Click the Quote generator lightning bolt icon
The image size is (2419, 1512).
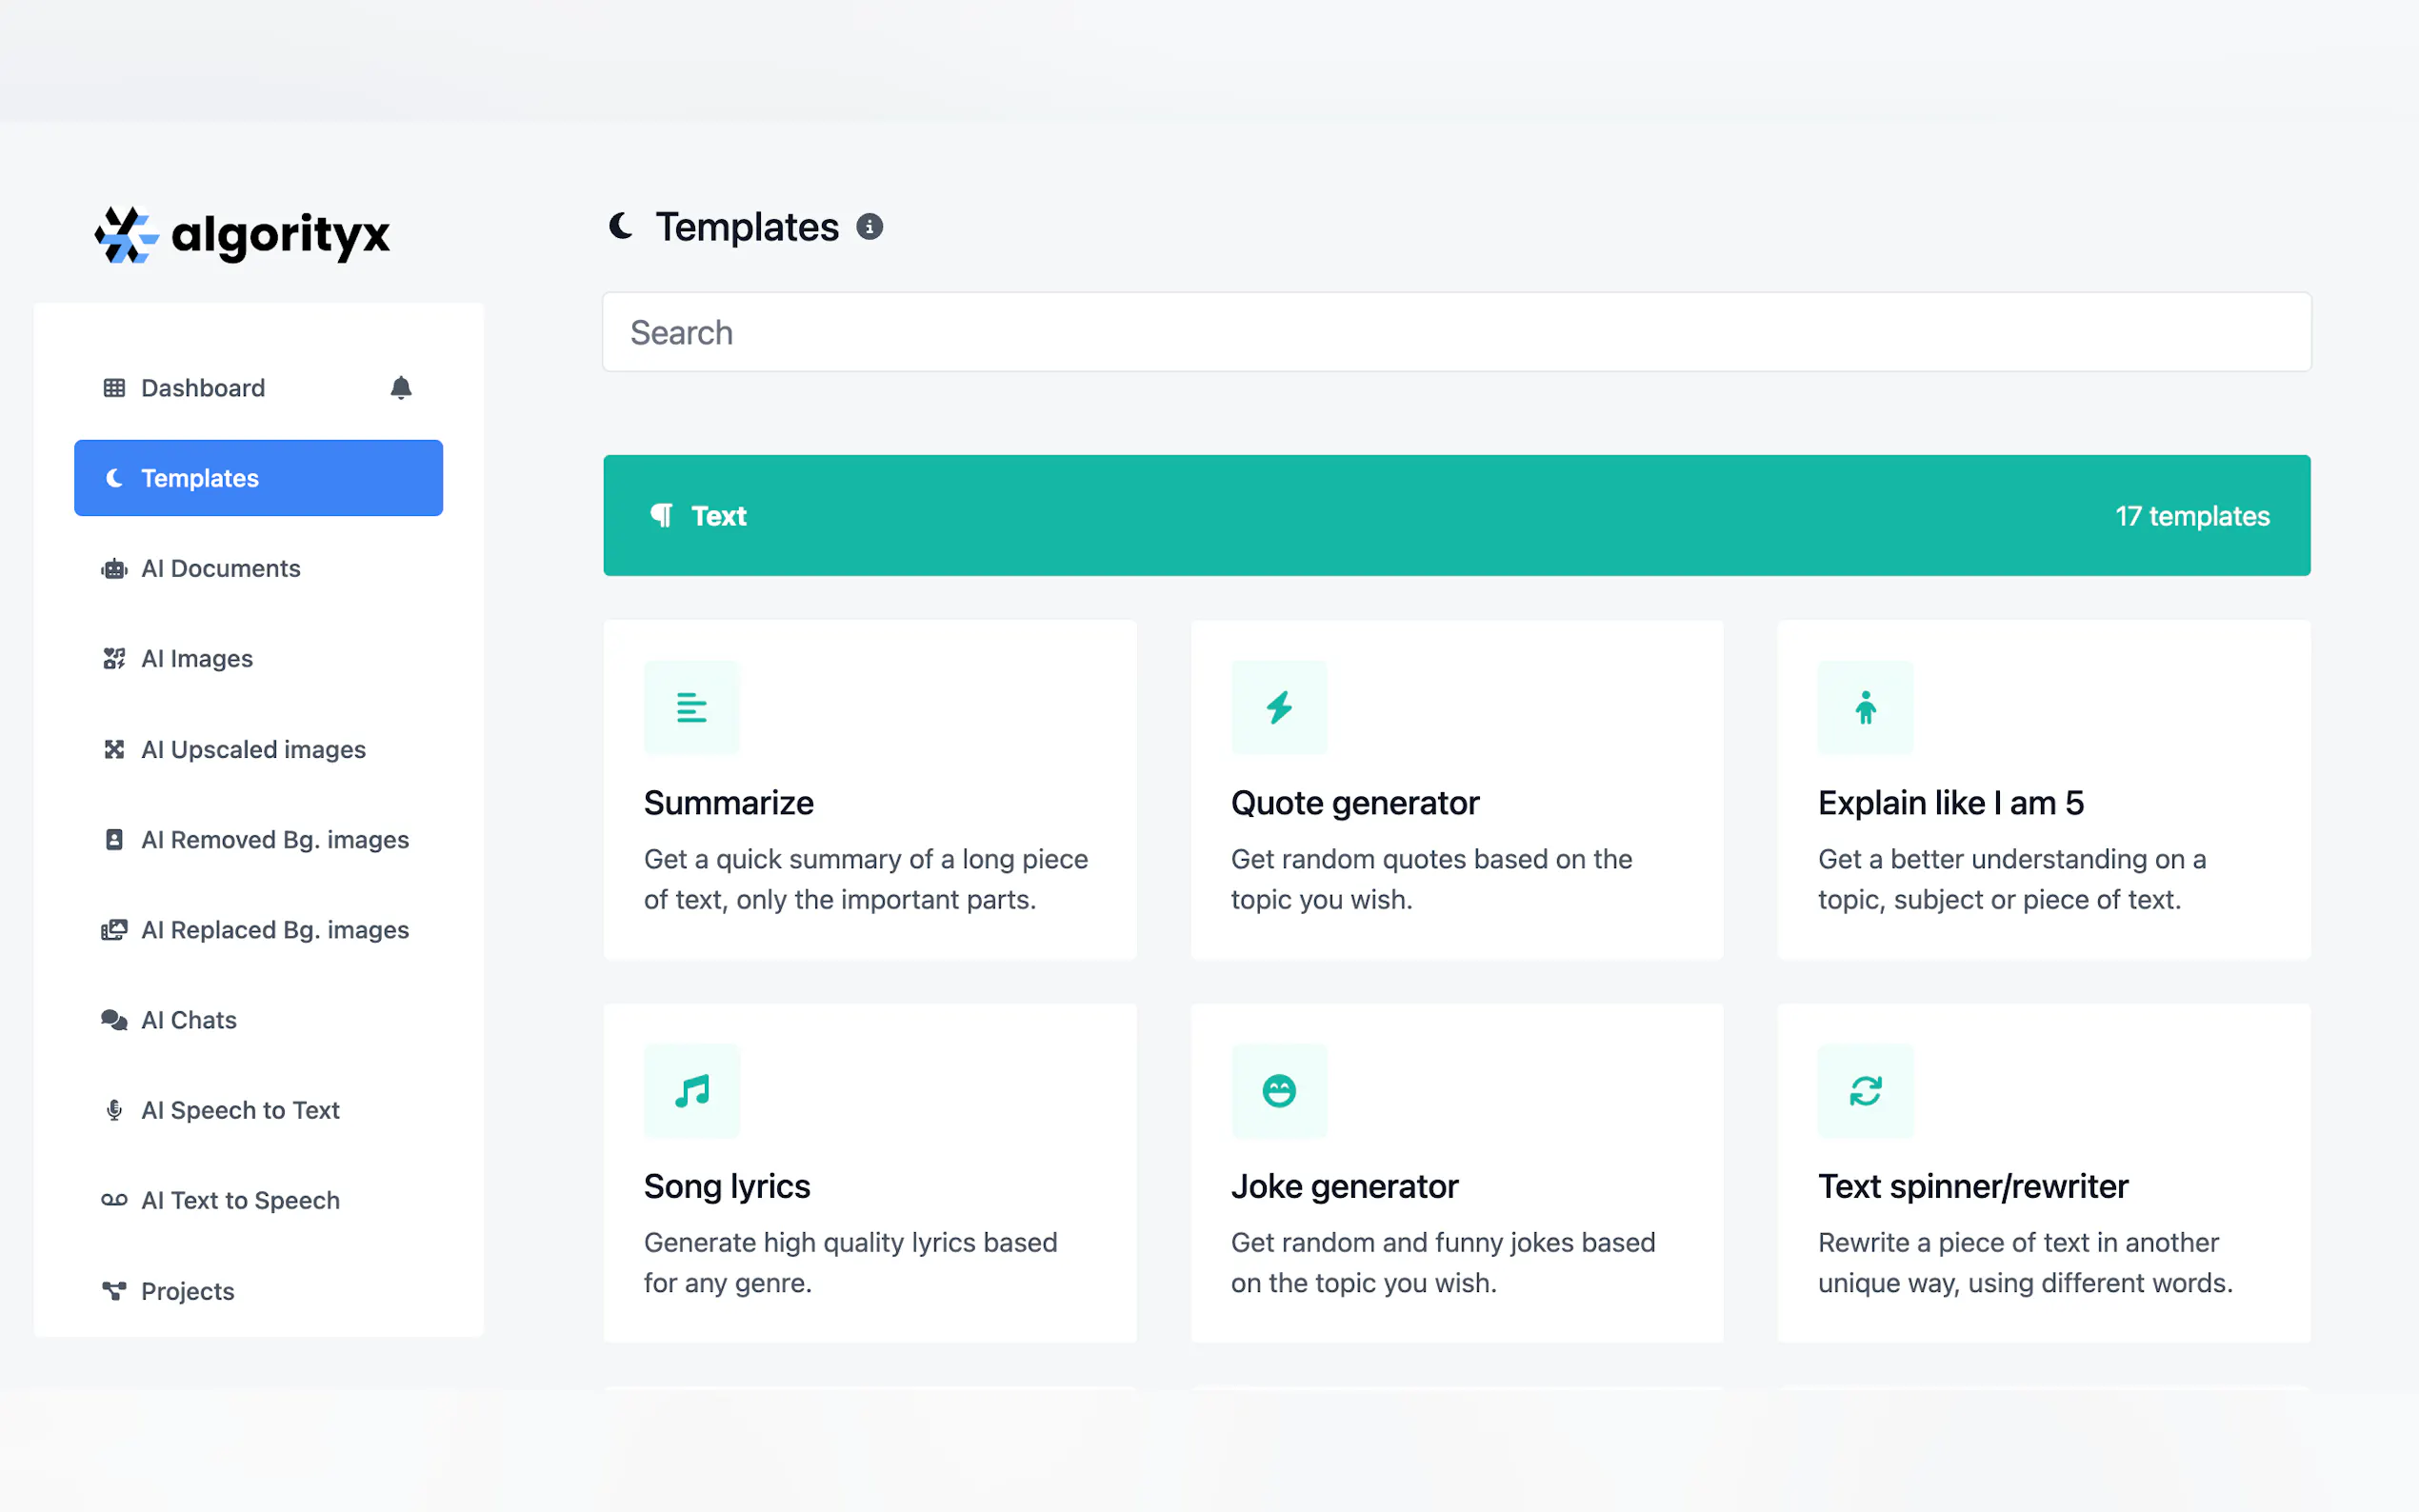[x=1278, y=708]
